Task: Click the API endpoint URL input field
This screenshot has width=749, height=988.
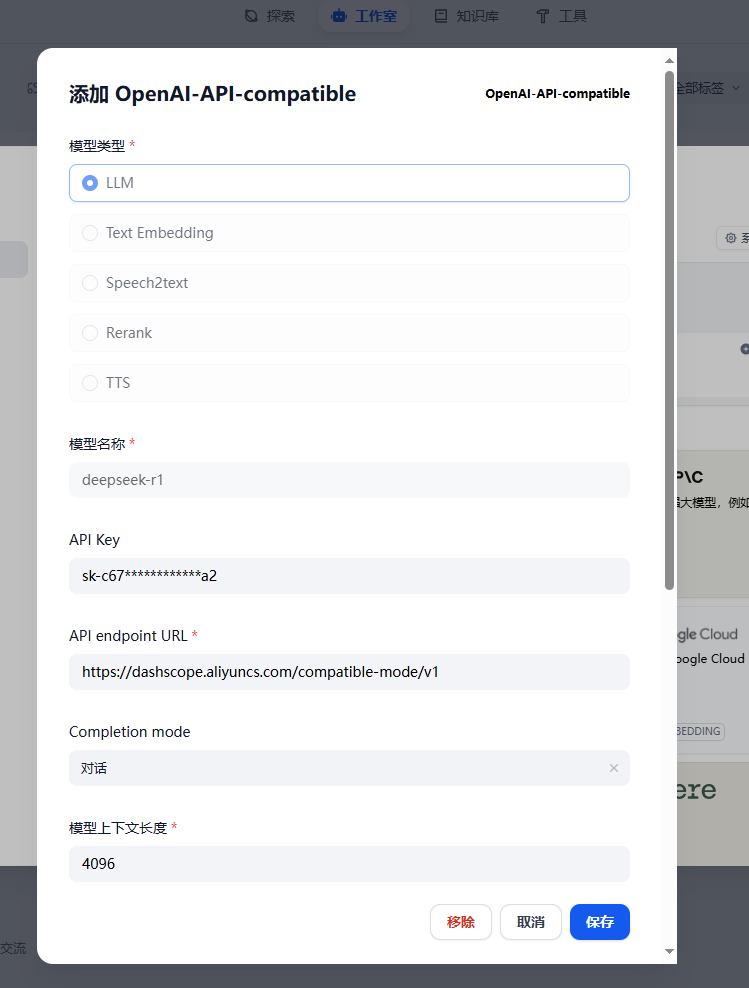Action: [349, 672]
